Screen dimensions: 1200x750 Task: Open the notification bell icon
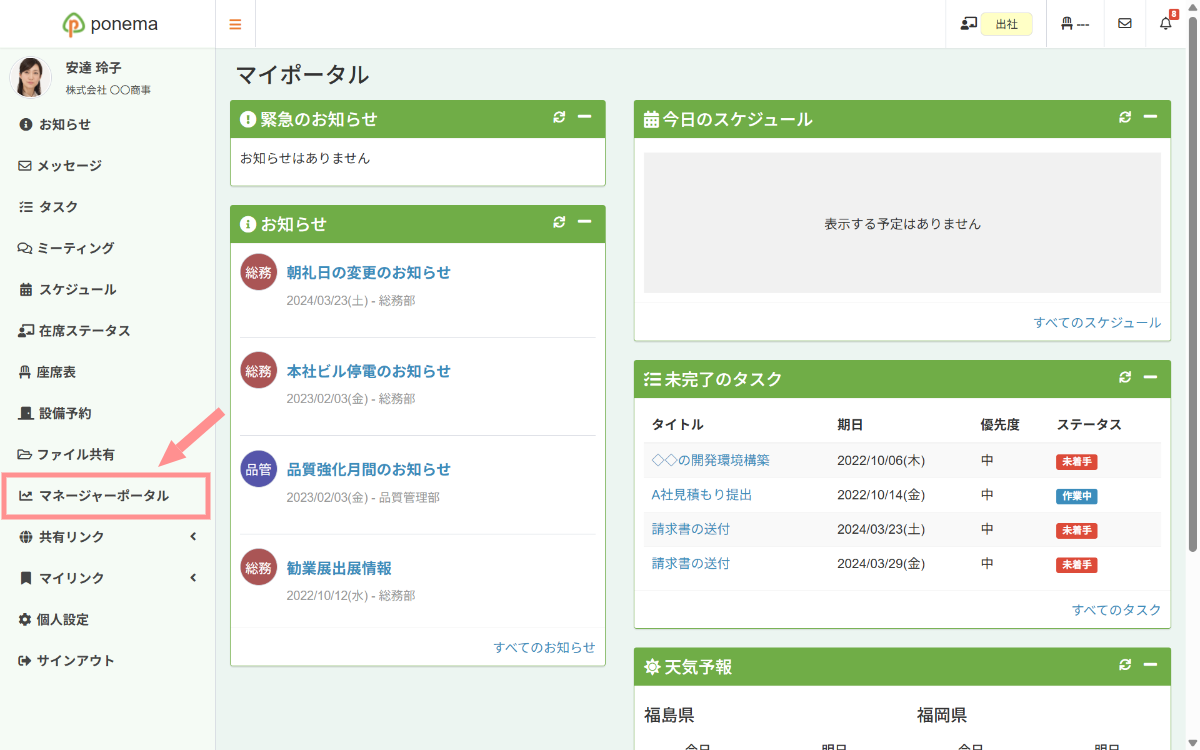pyautogui.click(x=1166, y=24)
